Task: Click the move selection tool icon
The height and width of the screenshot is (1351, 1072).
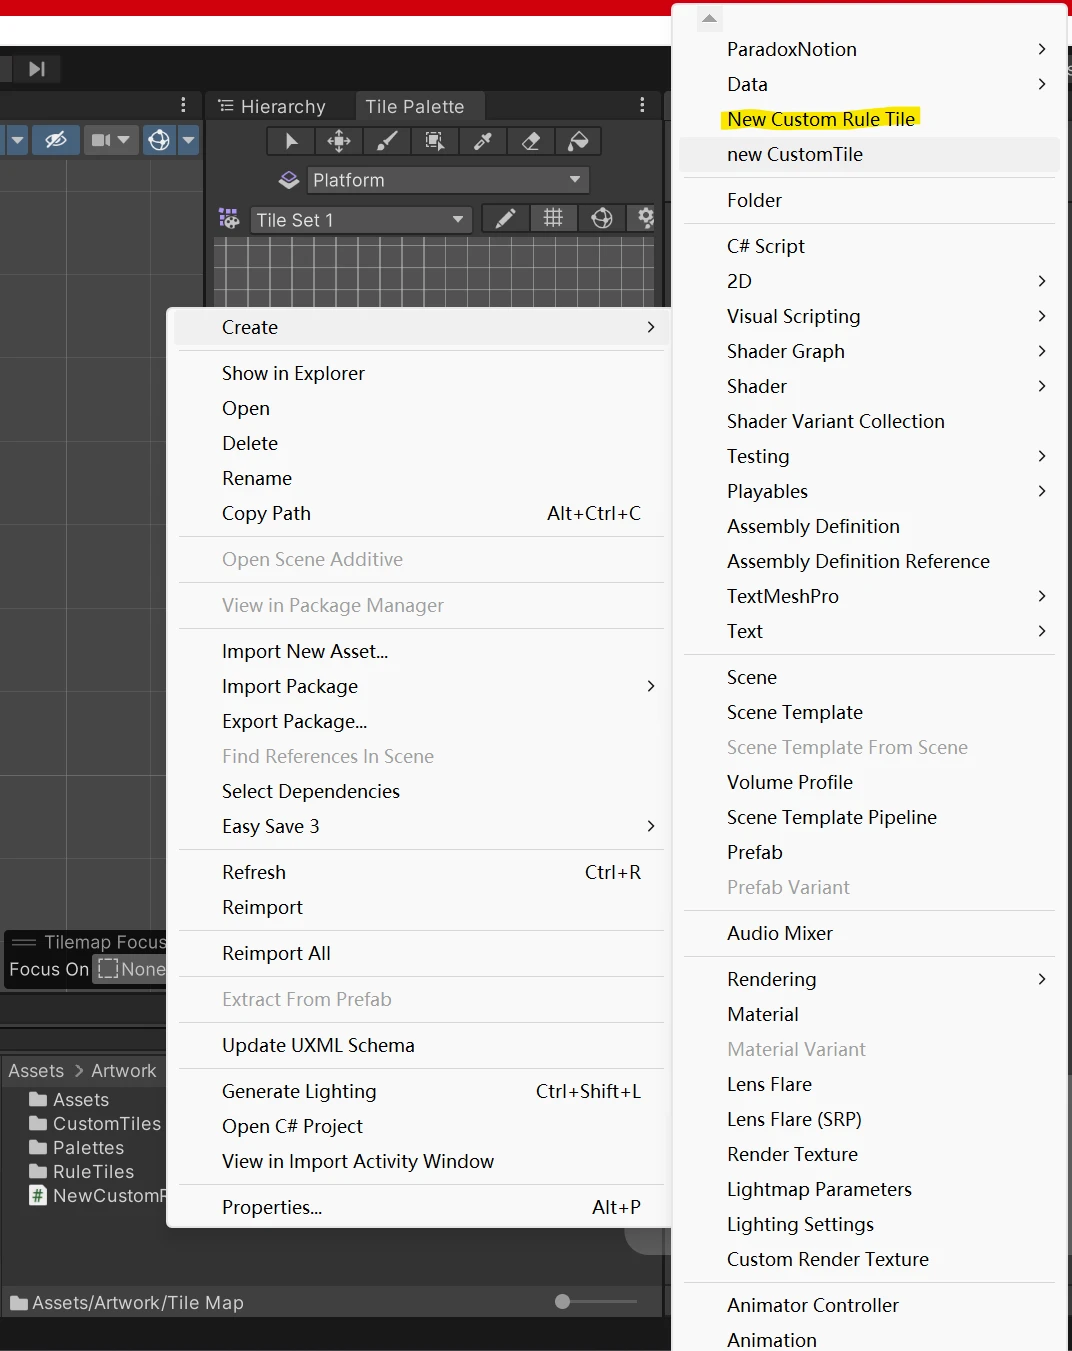Action: (339, 141)
